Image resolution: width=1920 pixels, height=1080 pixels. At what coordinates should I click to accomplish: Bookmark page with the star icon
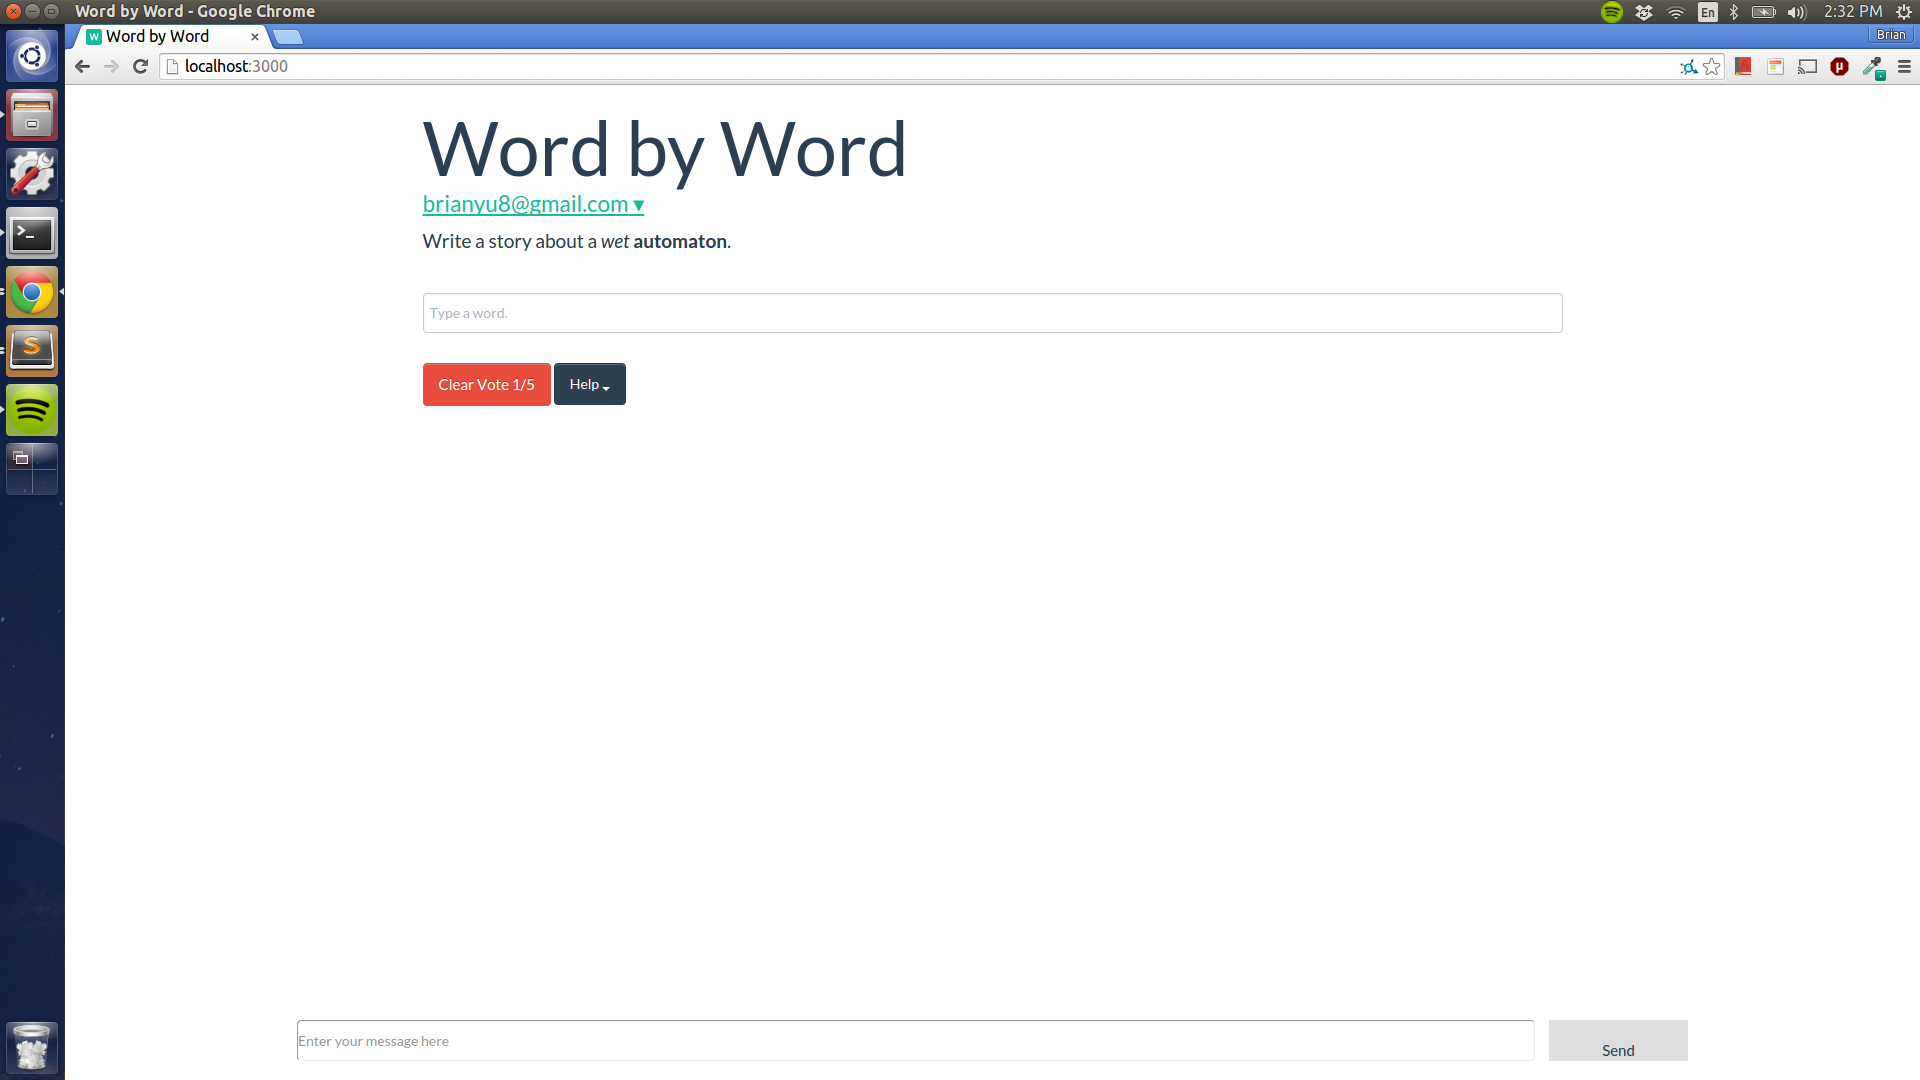point(1712,67)
